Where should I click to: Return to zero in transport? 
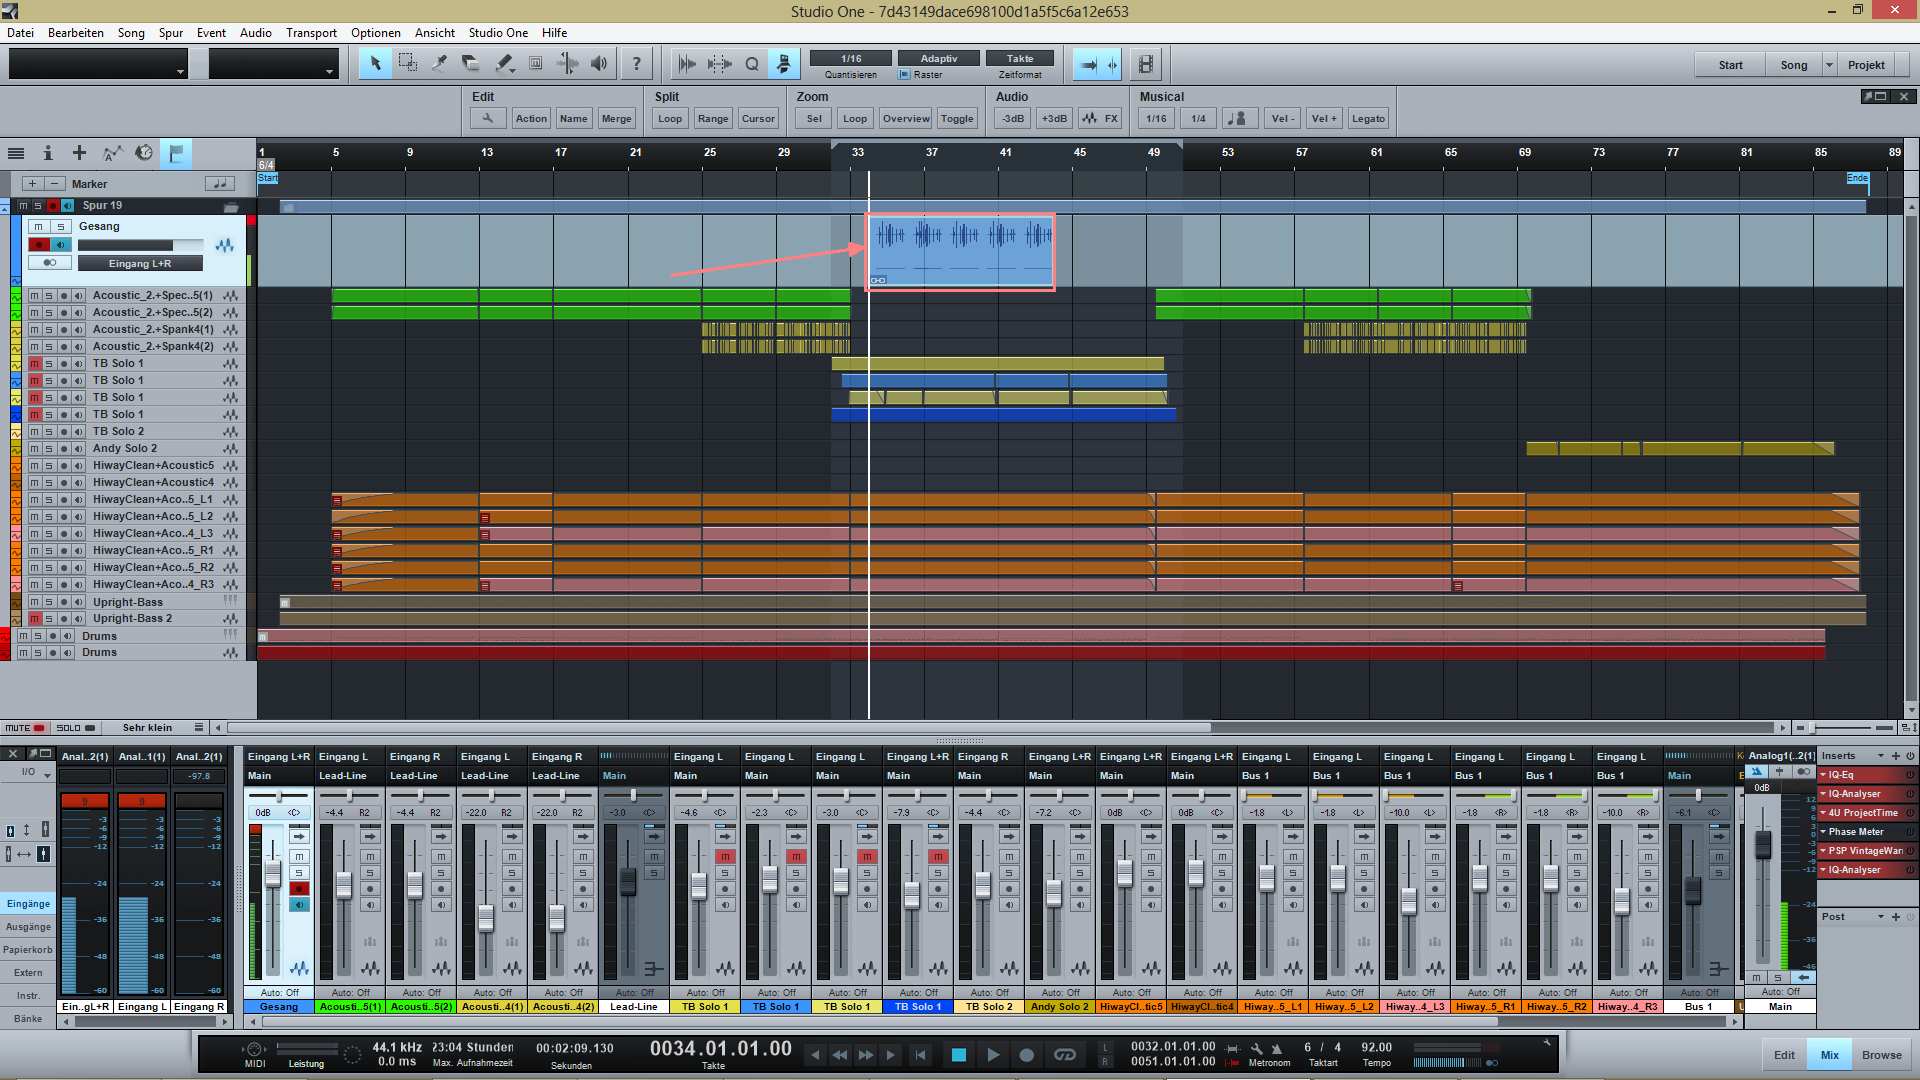[x=921, y=1055]
